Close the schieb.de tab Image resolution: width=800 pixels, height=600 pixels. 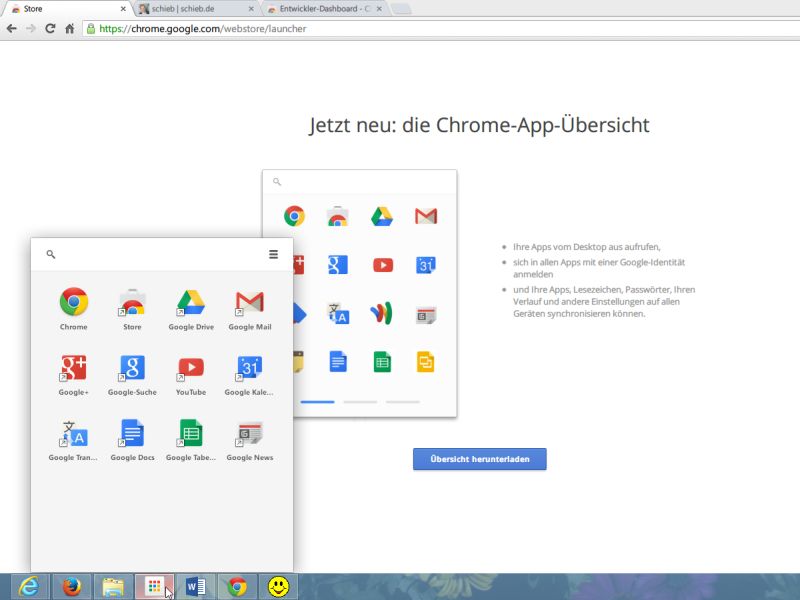pos(251,9)
